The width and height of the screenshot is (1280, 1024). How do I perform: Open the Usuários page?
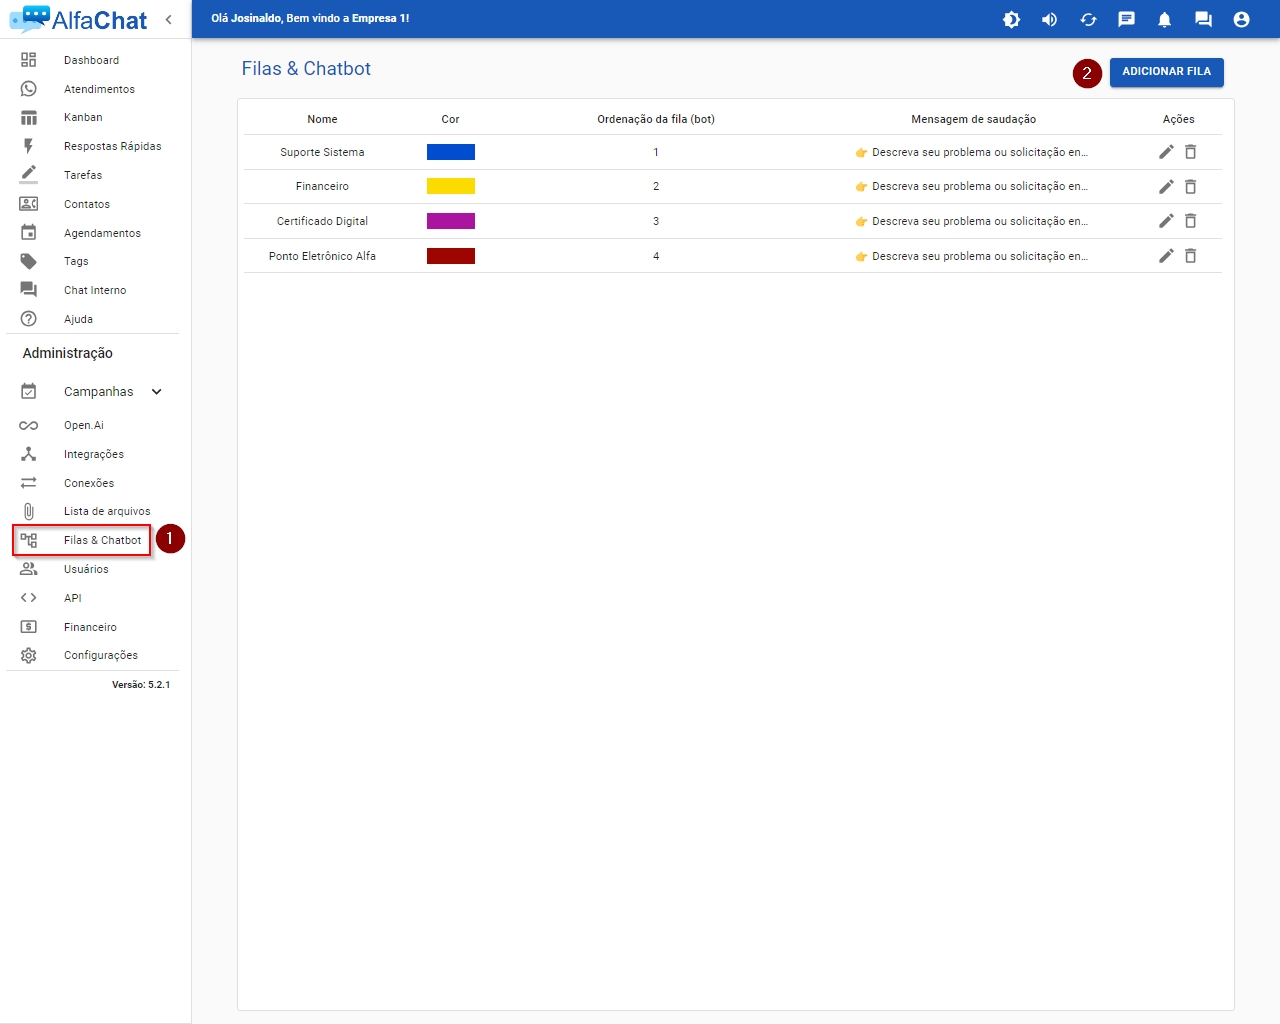[x=86, y=569]
